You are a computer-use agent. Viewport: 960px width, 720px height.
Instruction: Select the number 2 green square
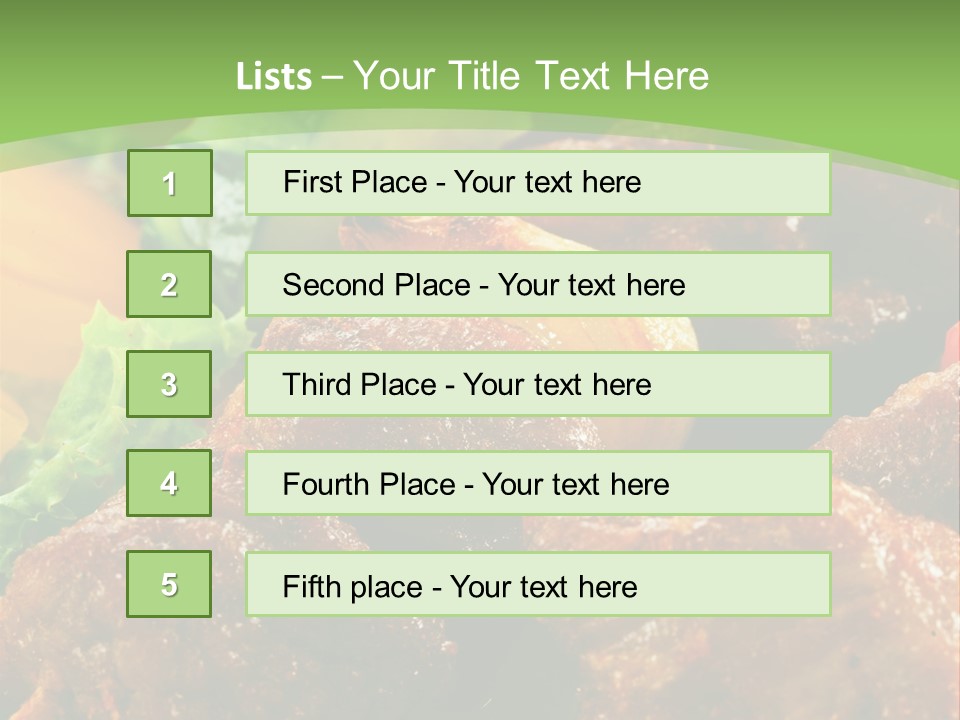point(169,284)
